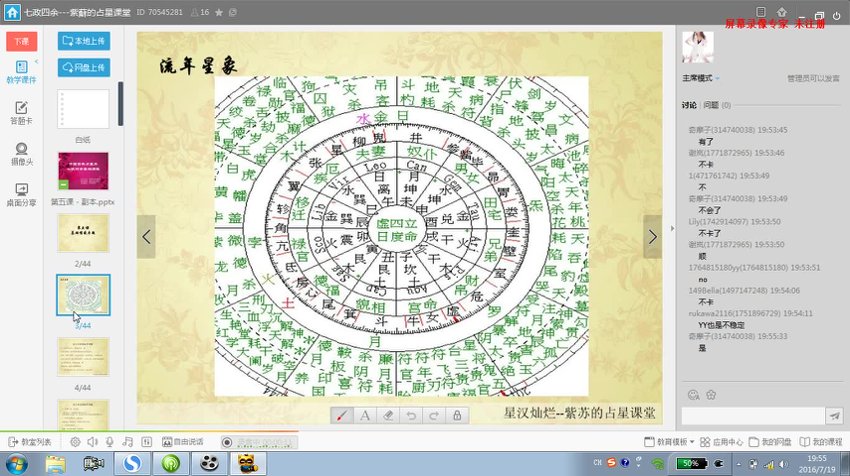Screen dimensions: 850x476
Task: Open the 摄像头 camera tool
Action: [x=22, y=154]
